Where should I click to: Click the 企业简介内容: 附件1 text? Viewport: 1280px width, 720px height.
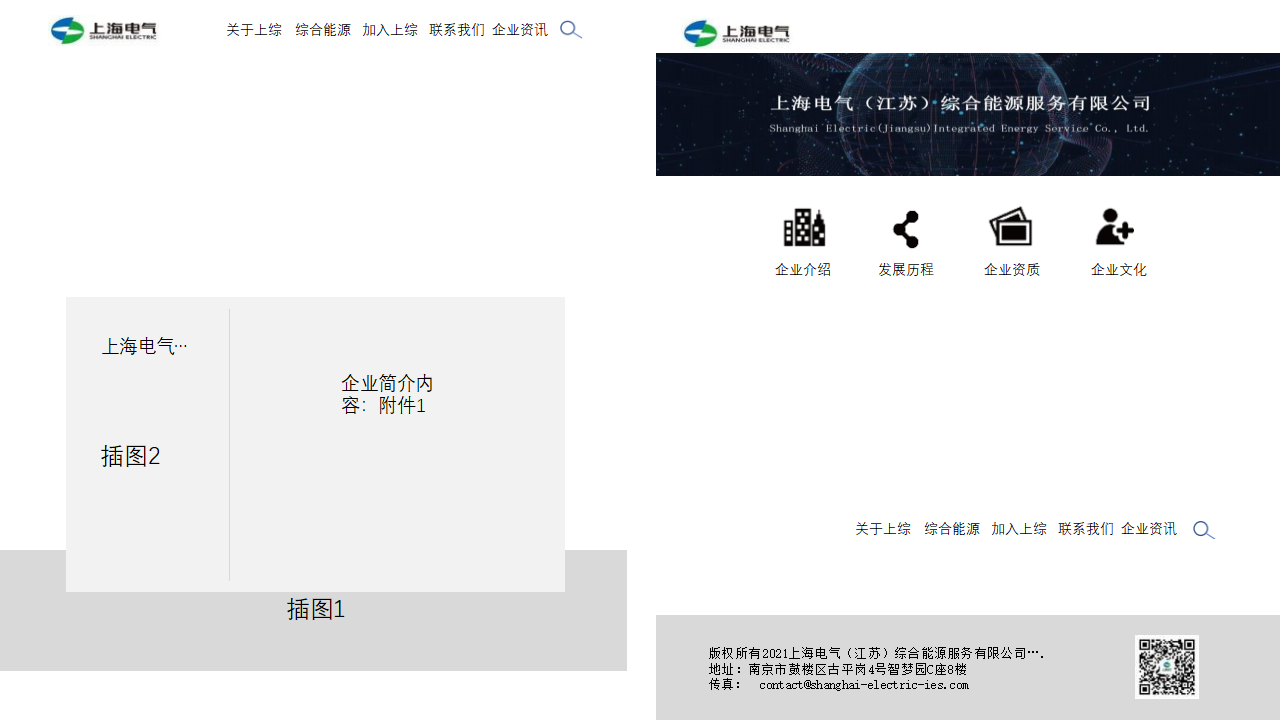[387, 394]
